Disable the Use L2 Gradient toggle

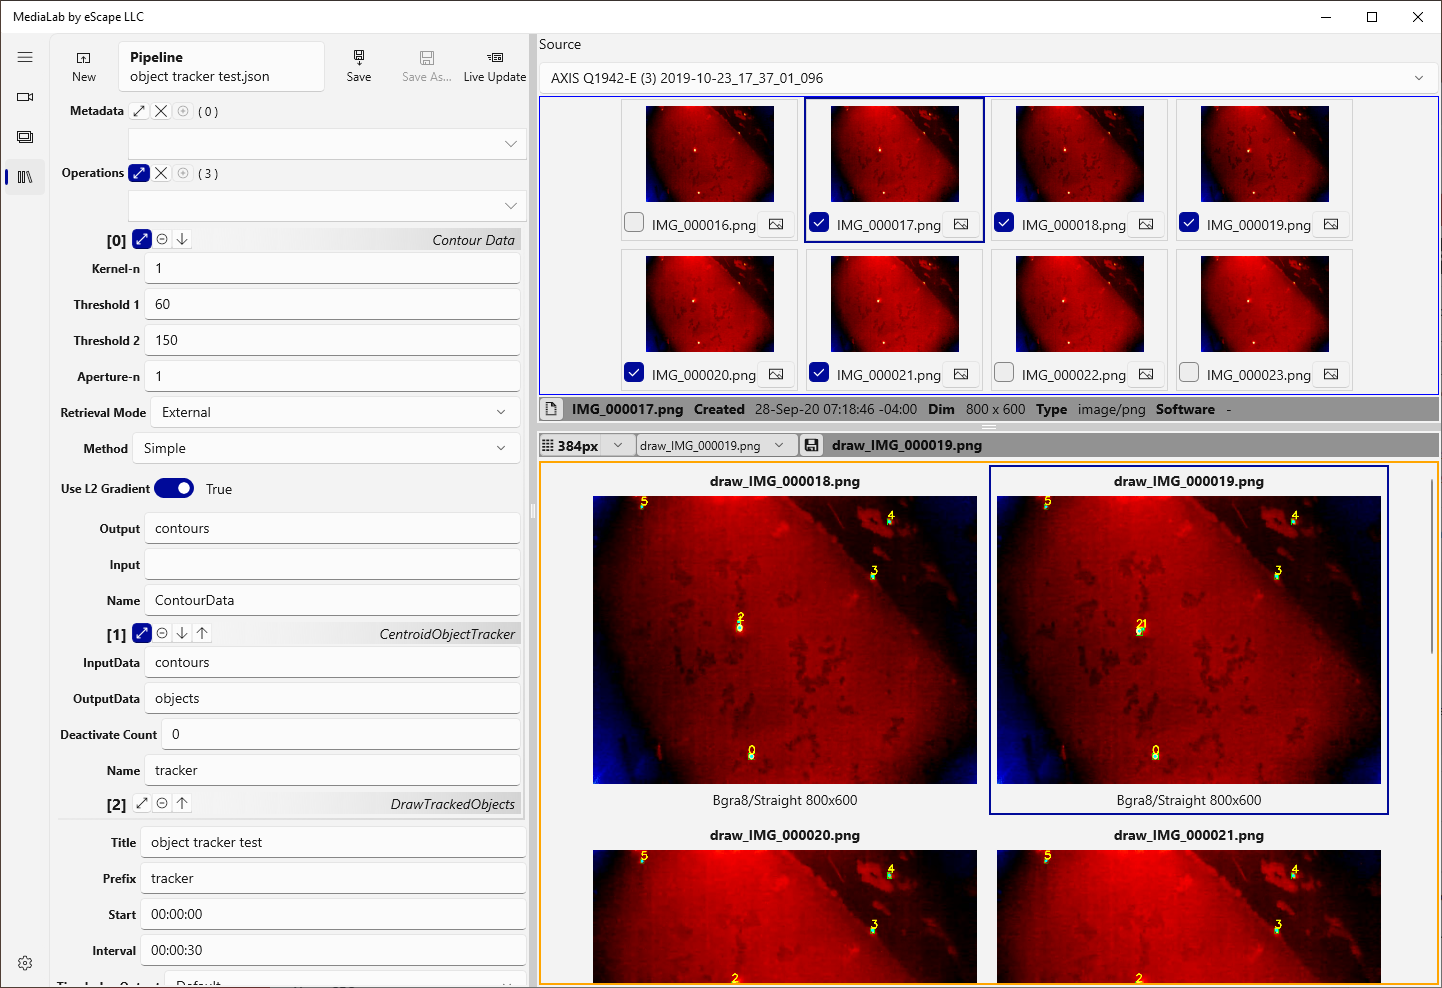click(174, 488)
